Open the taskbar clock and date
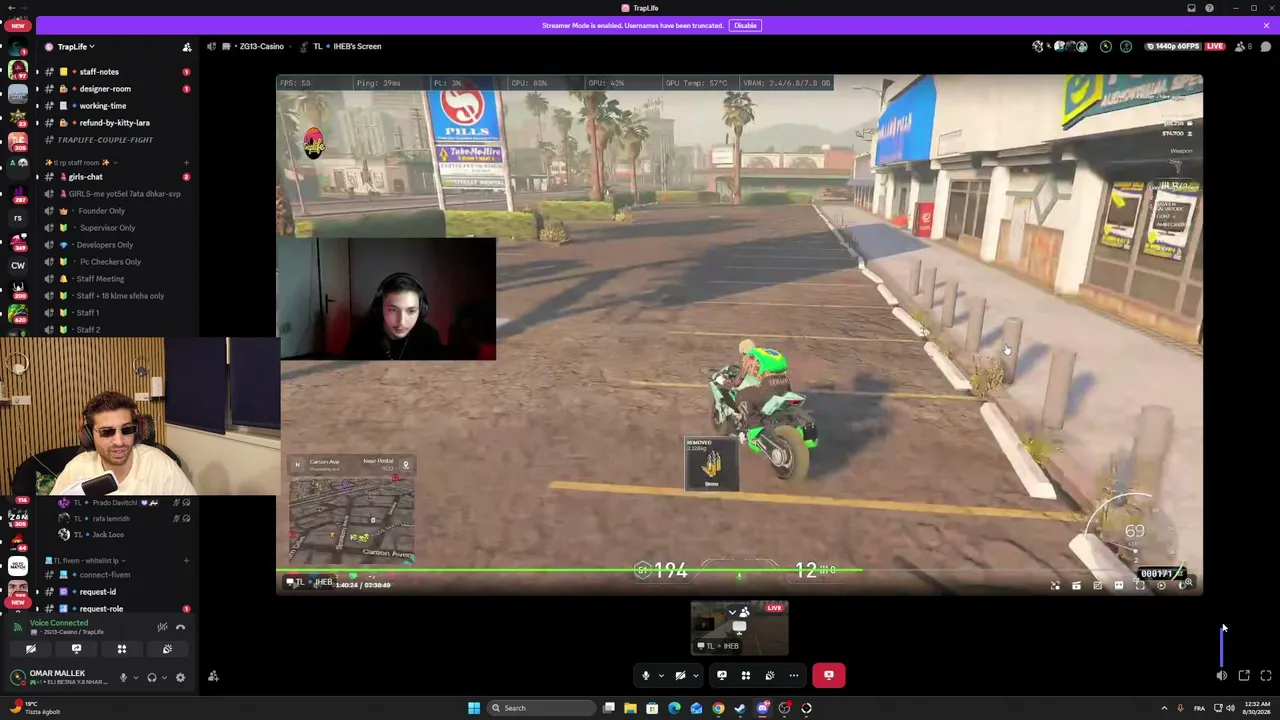 [x=1257, y=708]
